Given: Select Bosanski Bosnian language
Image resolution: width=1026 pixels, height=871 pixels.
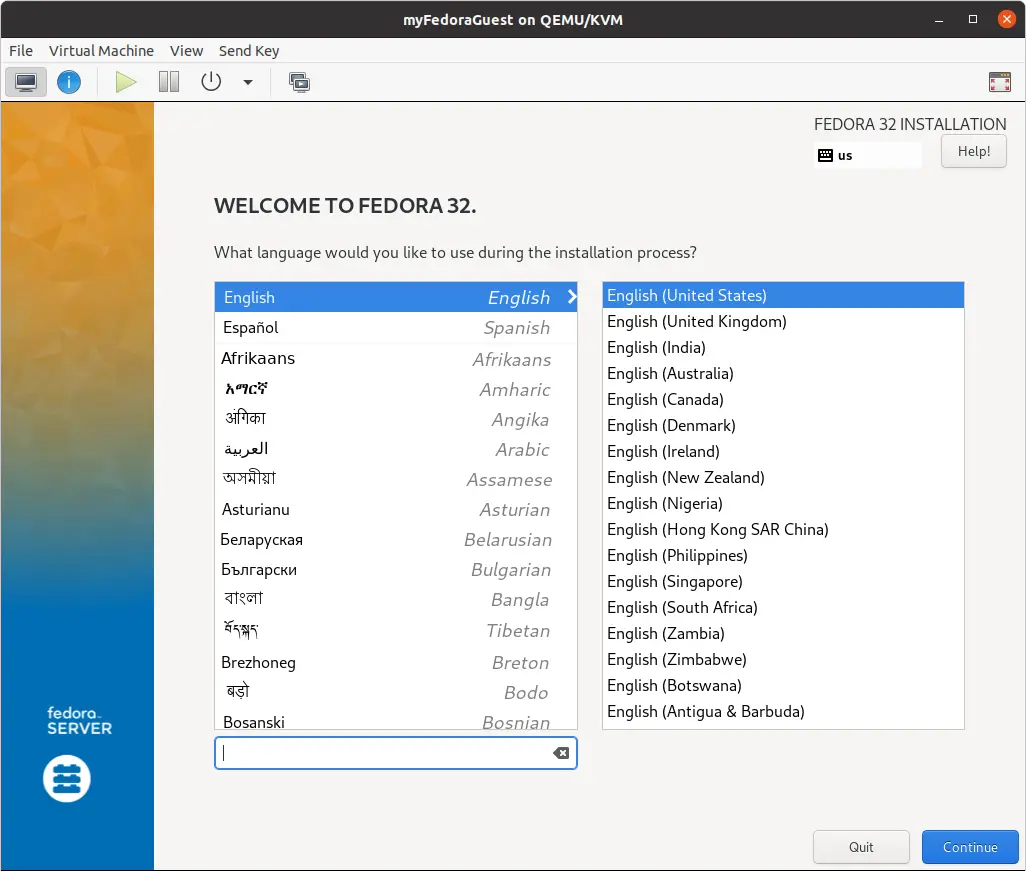Looking at the screenshot, I should click(x=396, y=720).
